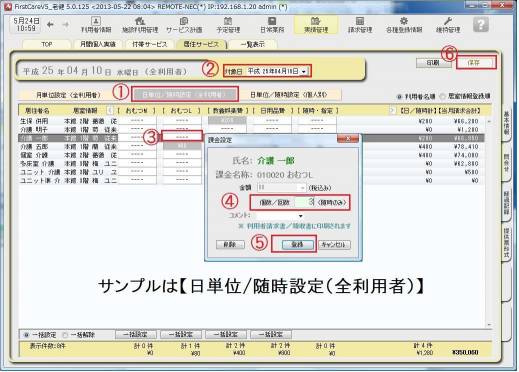This screenshot has width=519, height=372.
Task: Select the 居室情報登録順 sort radio button
Action: 442,97
